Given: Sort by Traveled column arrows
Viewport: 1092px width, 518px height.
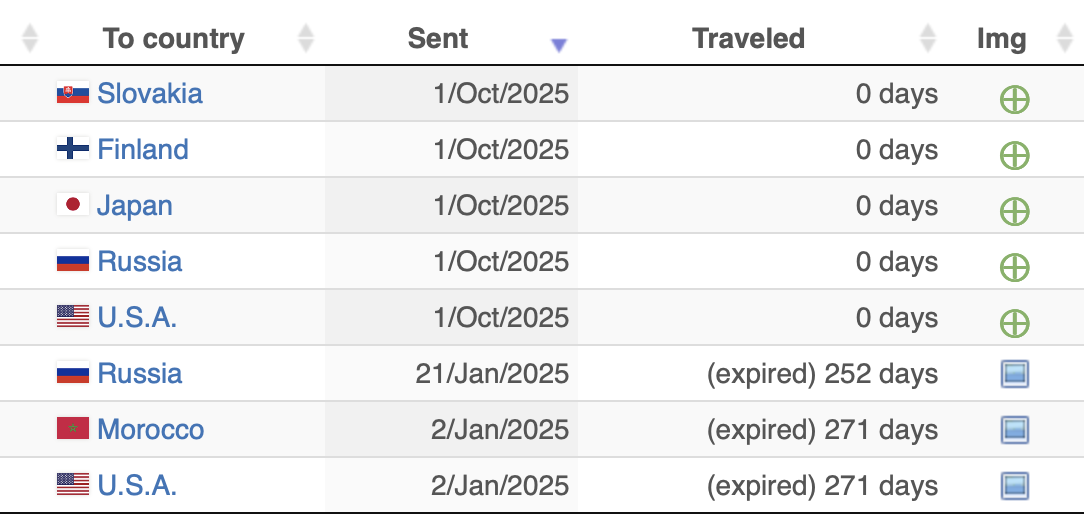Looking at the screenshot, I should coord(928,39).
